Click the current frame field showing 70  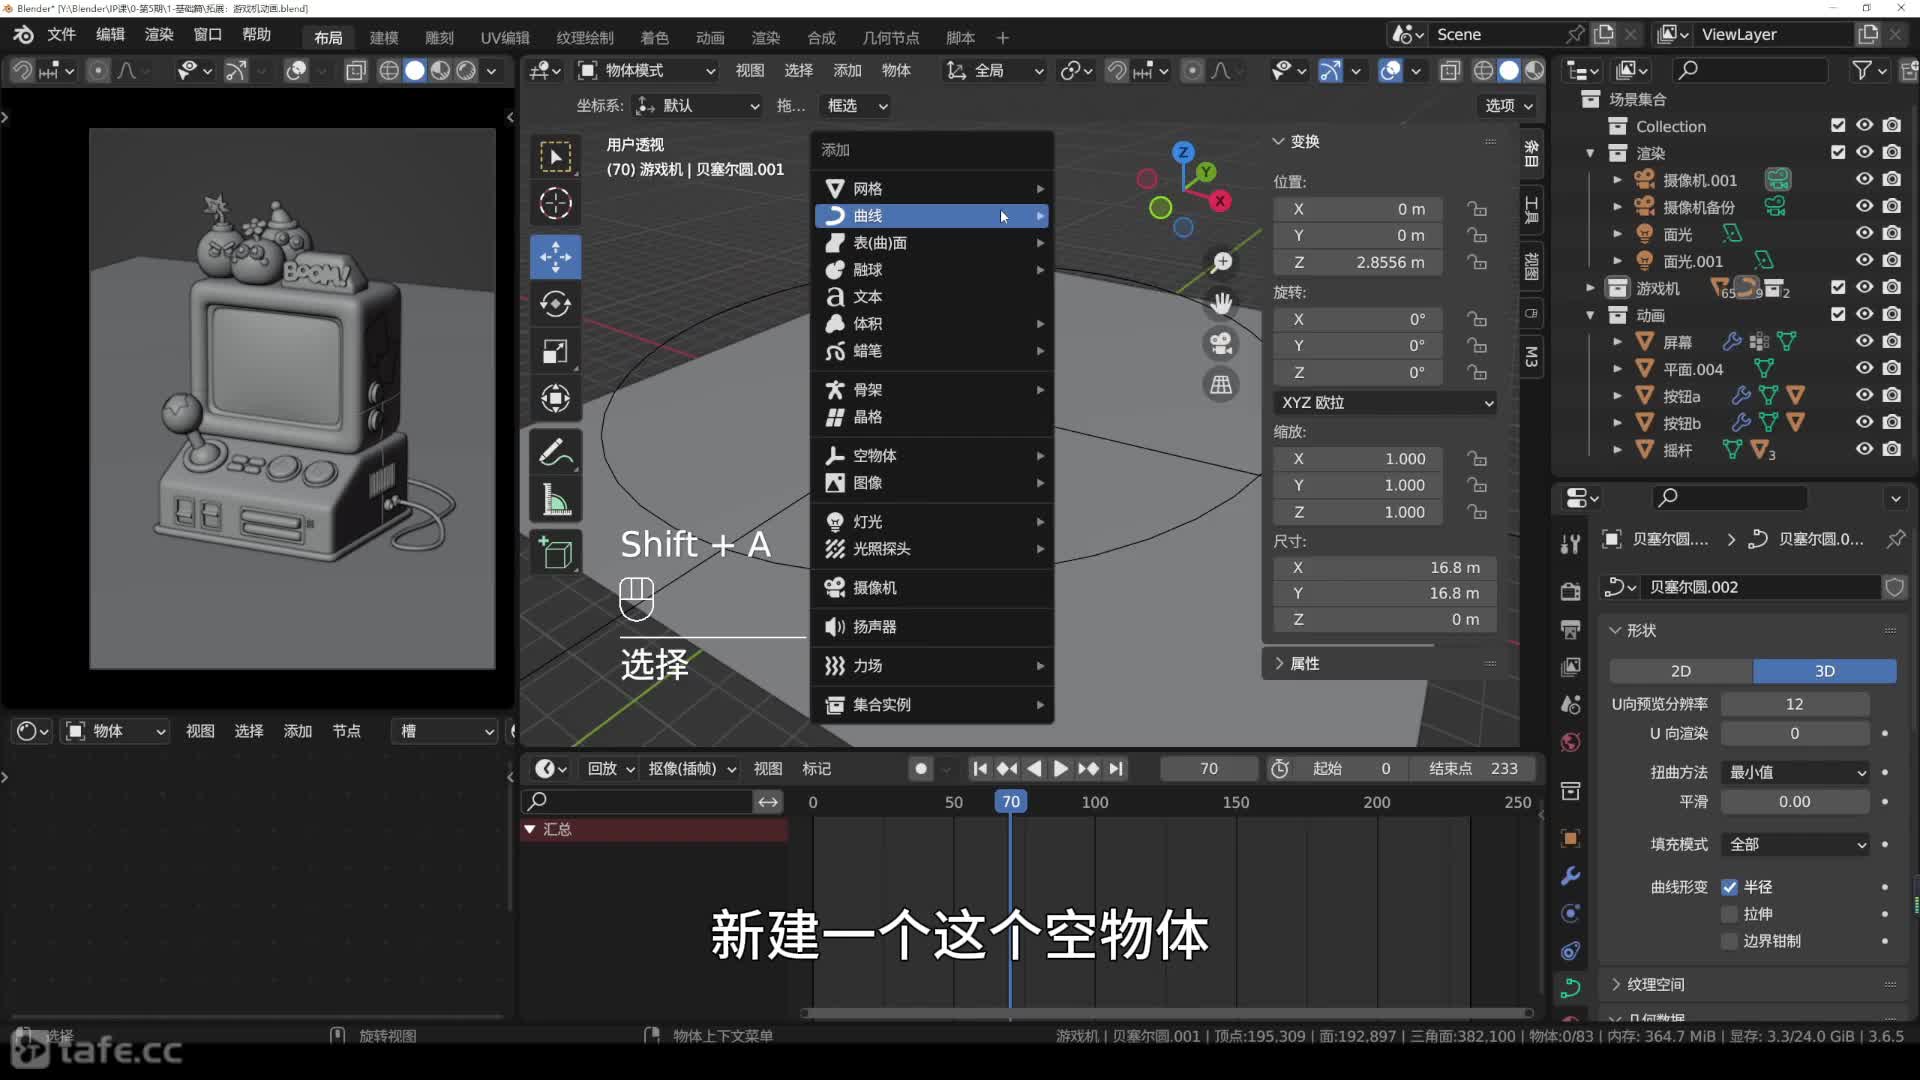pyautogui.click(x=1209, y=768)
